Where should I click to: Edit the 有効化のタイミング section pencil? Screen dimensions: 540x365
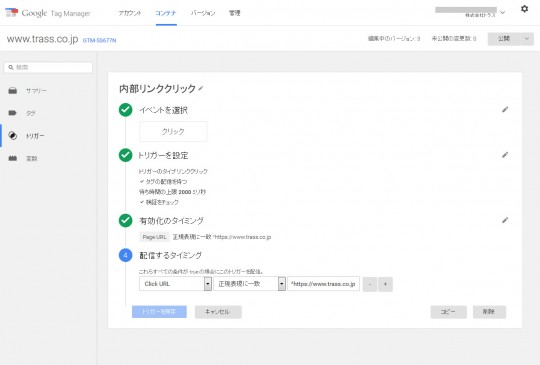click(505, 220)
